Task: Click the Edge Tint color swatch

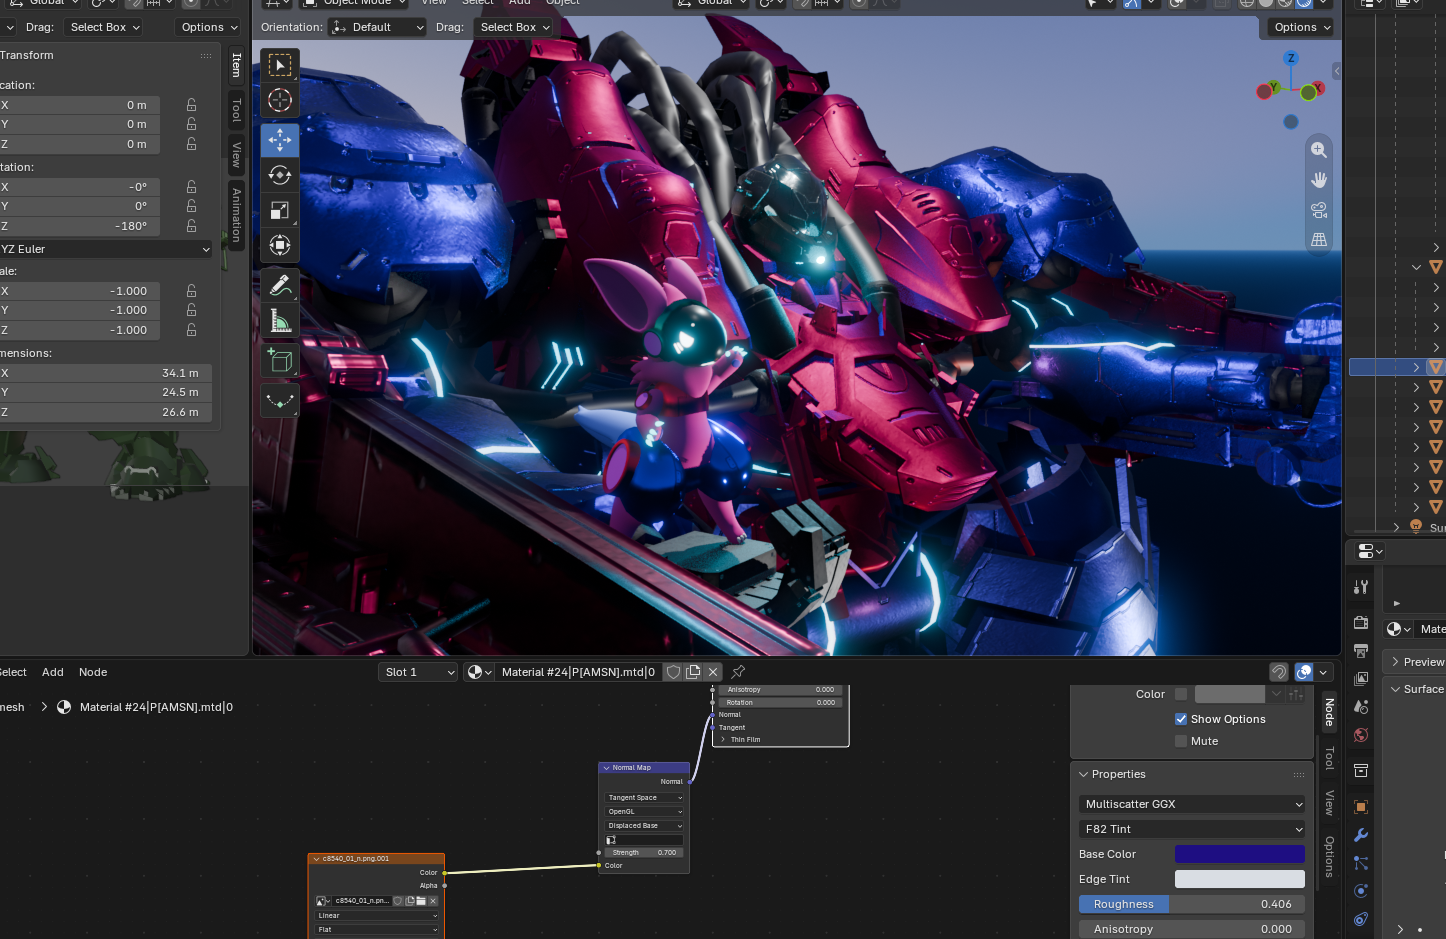Action: (1240, 879)
